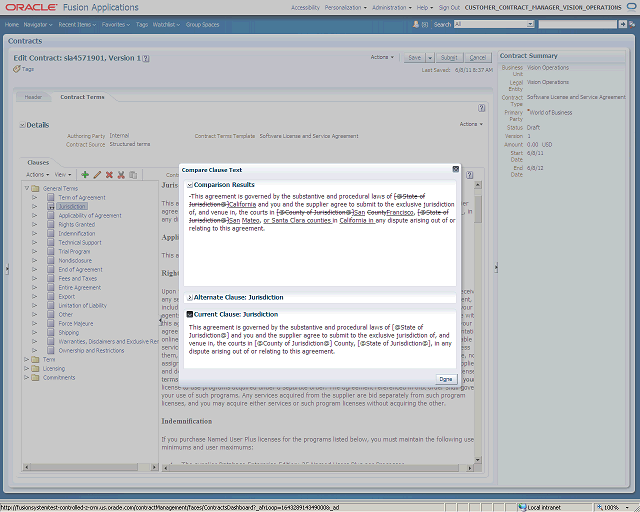Expand the Fees and Taxes clause node
Viewport: 640px width, 512px height.
coord(35,278)
